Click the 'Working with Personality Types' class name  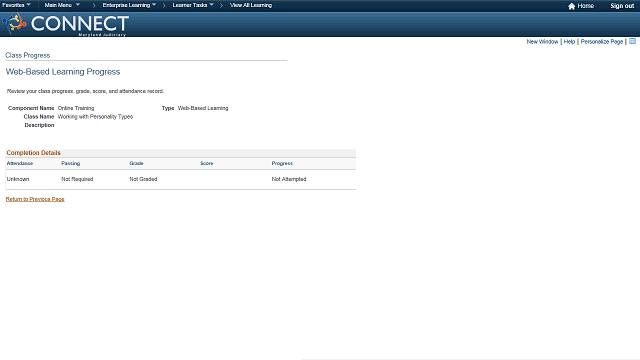pyautogui.click(x=96, y=117)
